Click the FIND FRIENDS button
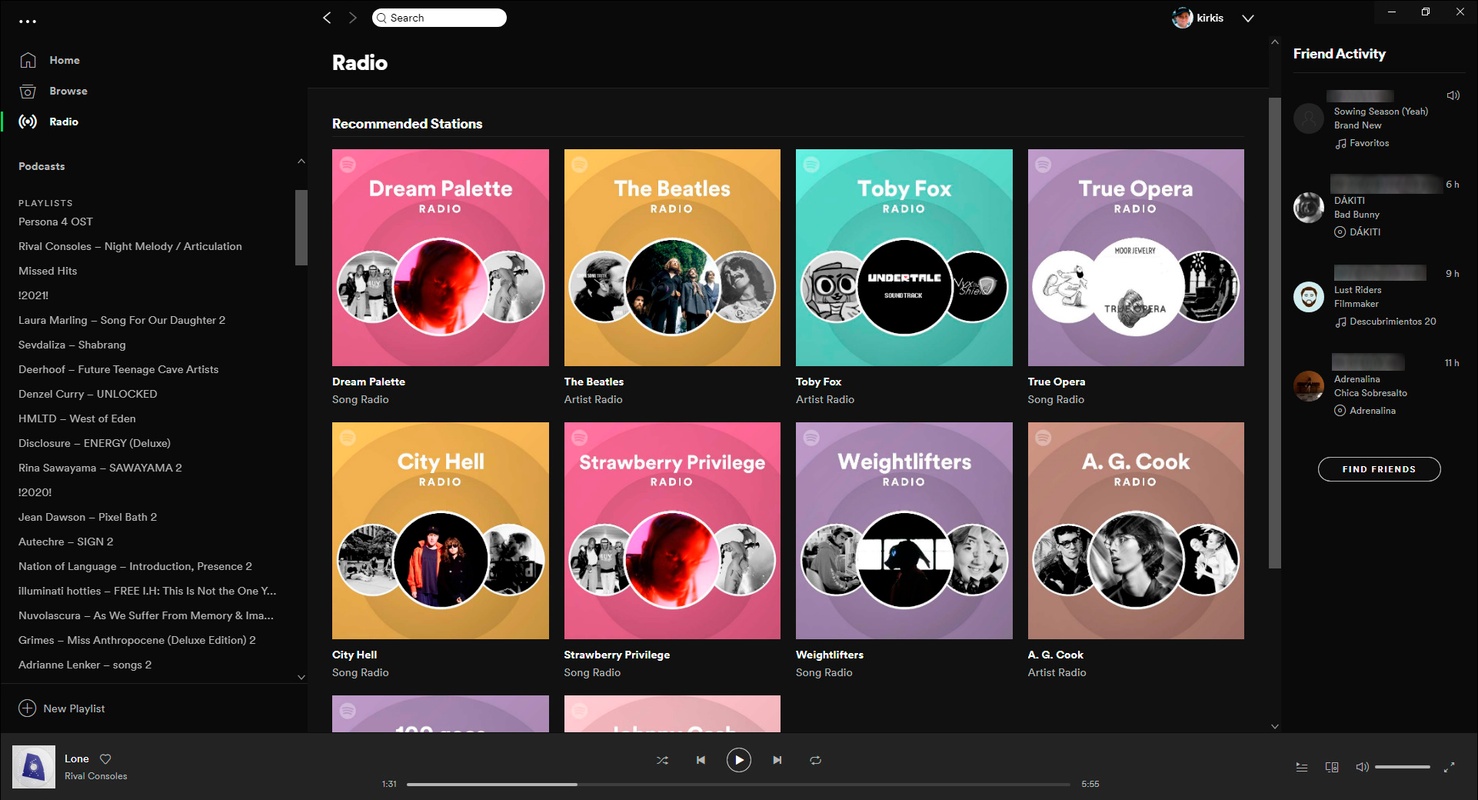1478x800 pixels. pos(1379,469)
